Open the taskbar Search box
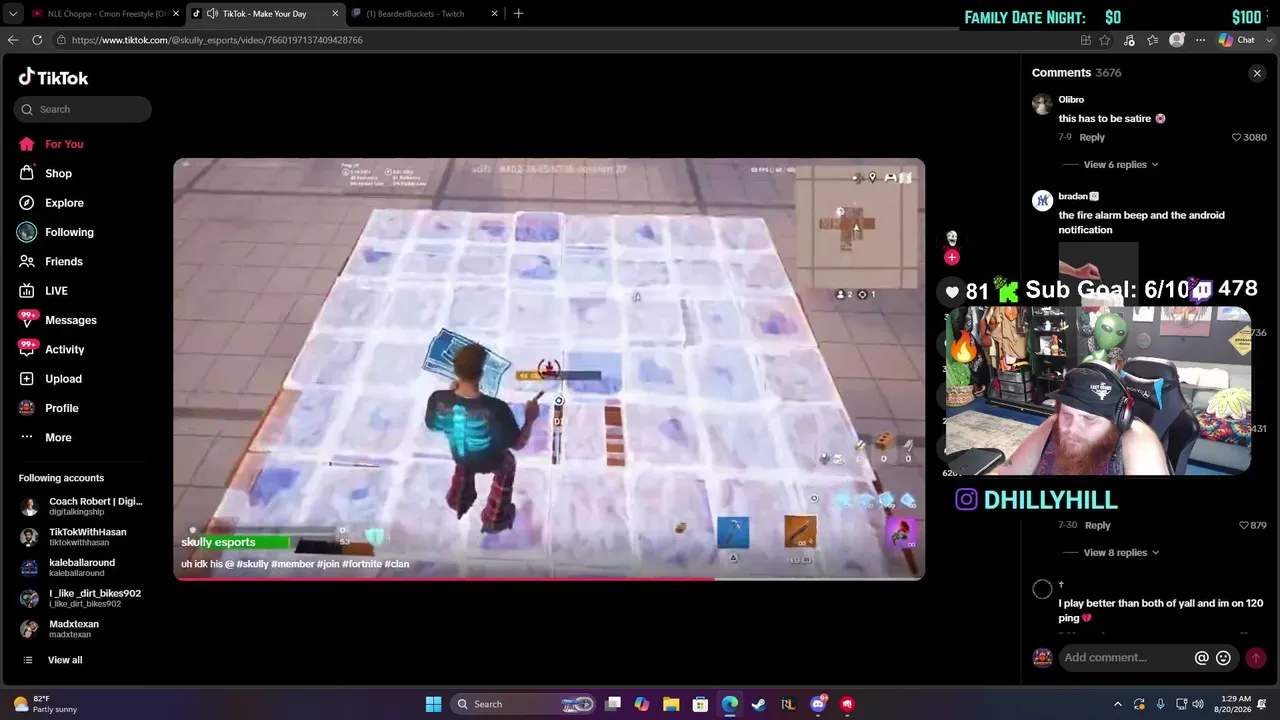Screen dimensions: 1280x720 [525, 704]
